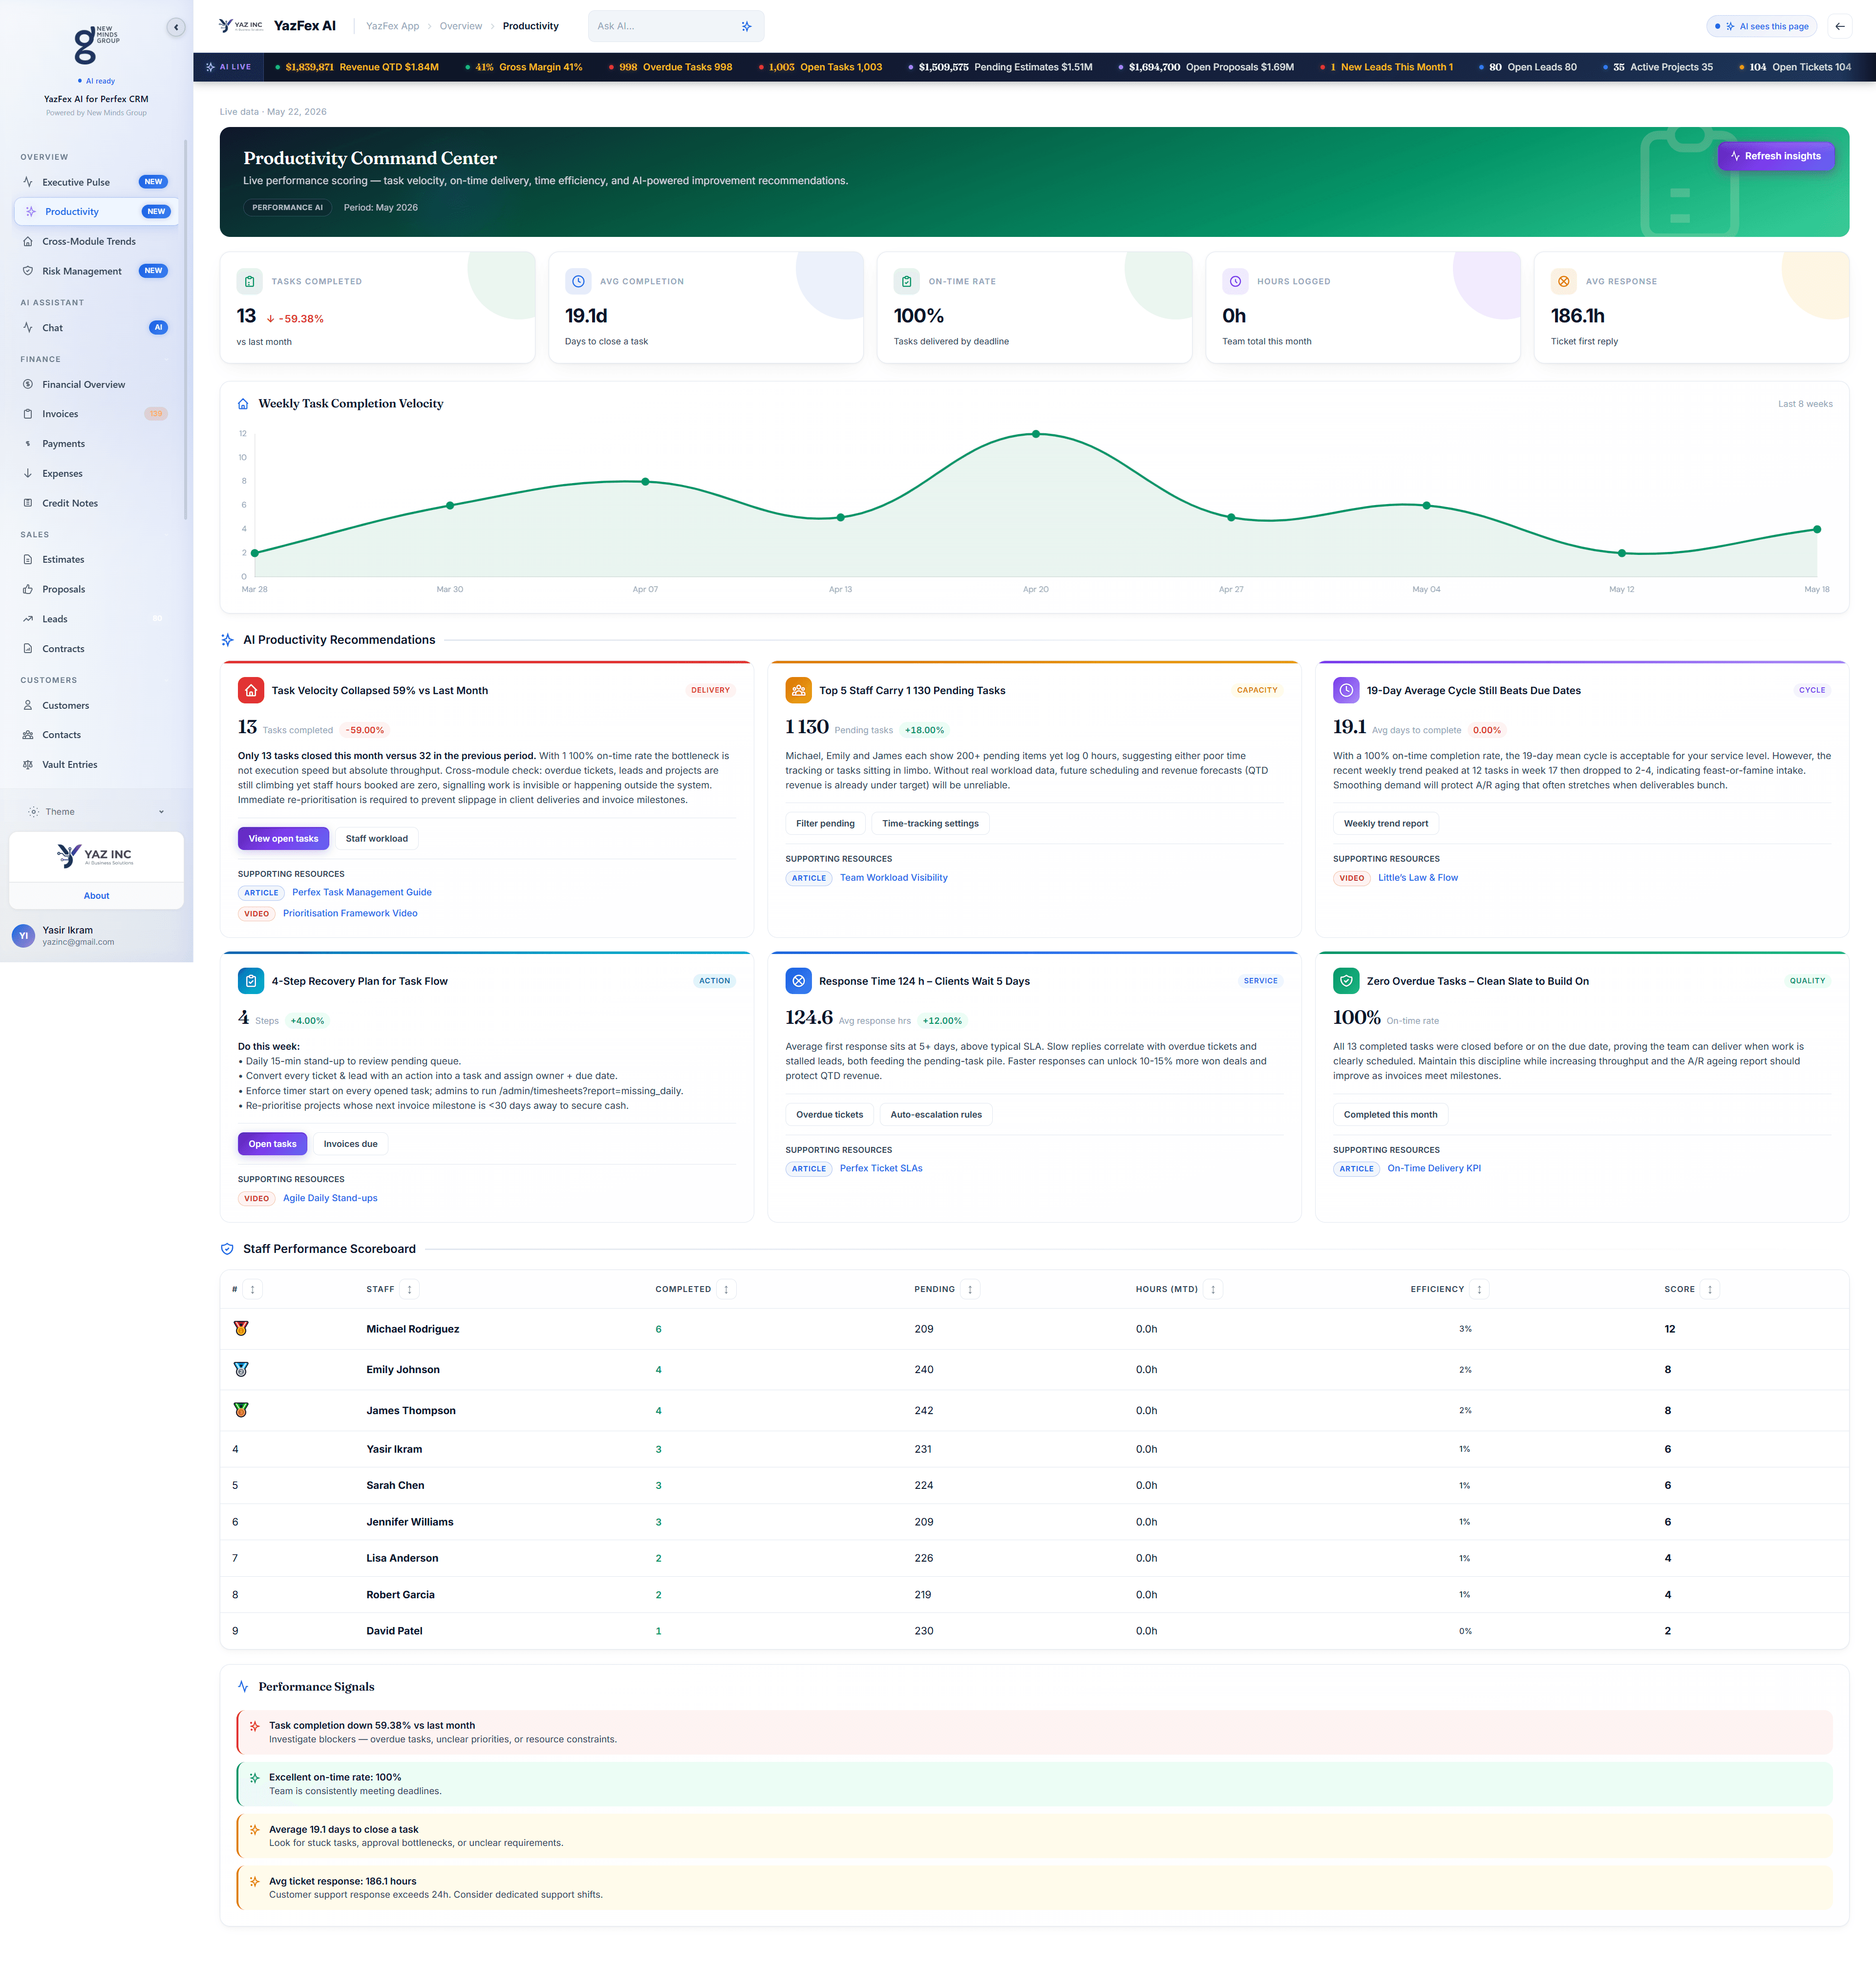Click the Auto-escalation rules button
Screen dimensions: 1876x1970
click(936, 1115)
